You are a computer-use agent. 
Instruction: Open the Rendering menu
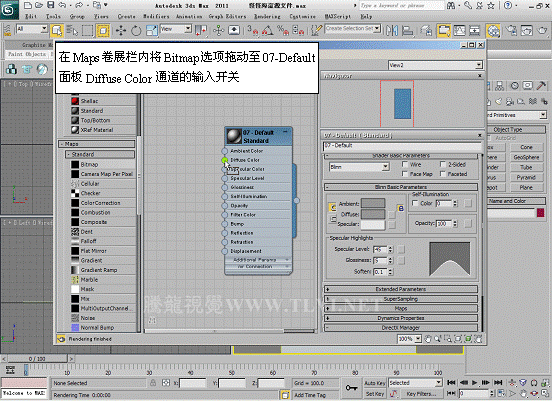click(x=267, y=16)
